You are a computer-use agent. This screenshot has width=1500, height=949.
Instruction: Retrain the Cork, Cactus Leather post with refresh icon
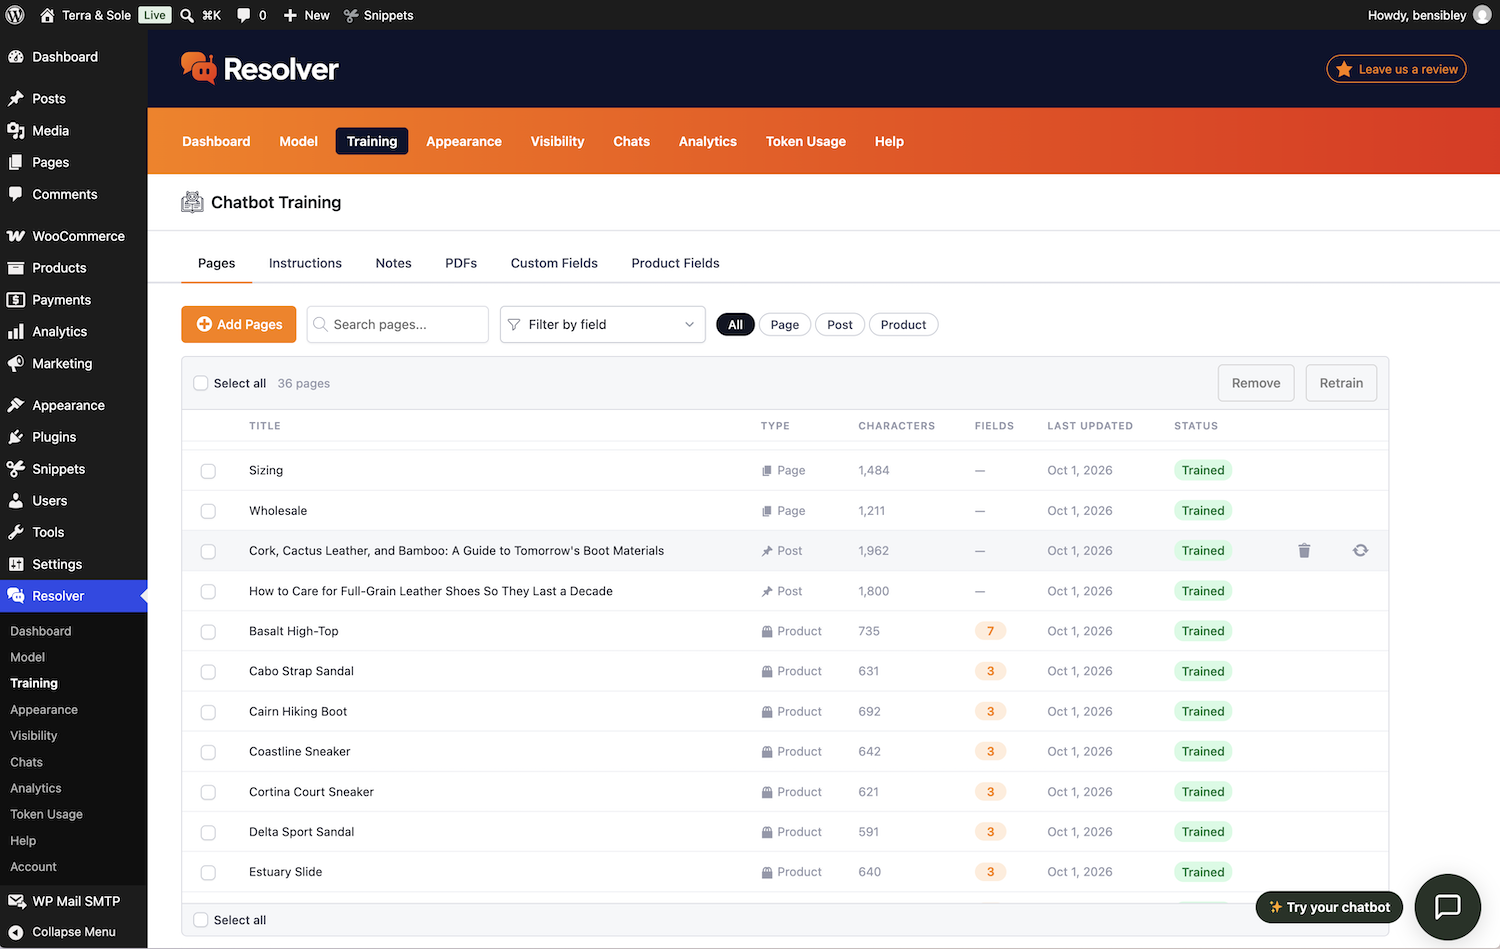click(x=1360, y=551)
